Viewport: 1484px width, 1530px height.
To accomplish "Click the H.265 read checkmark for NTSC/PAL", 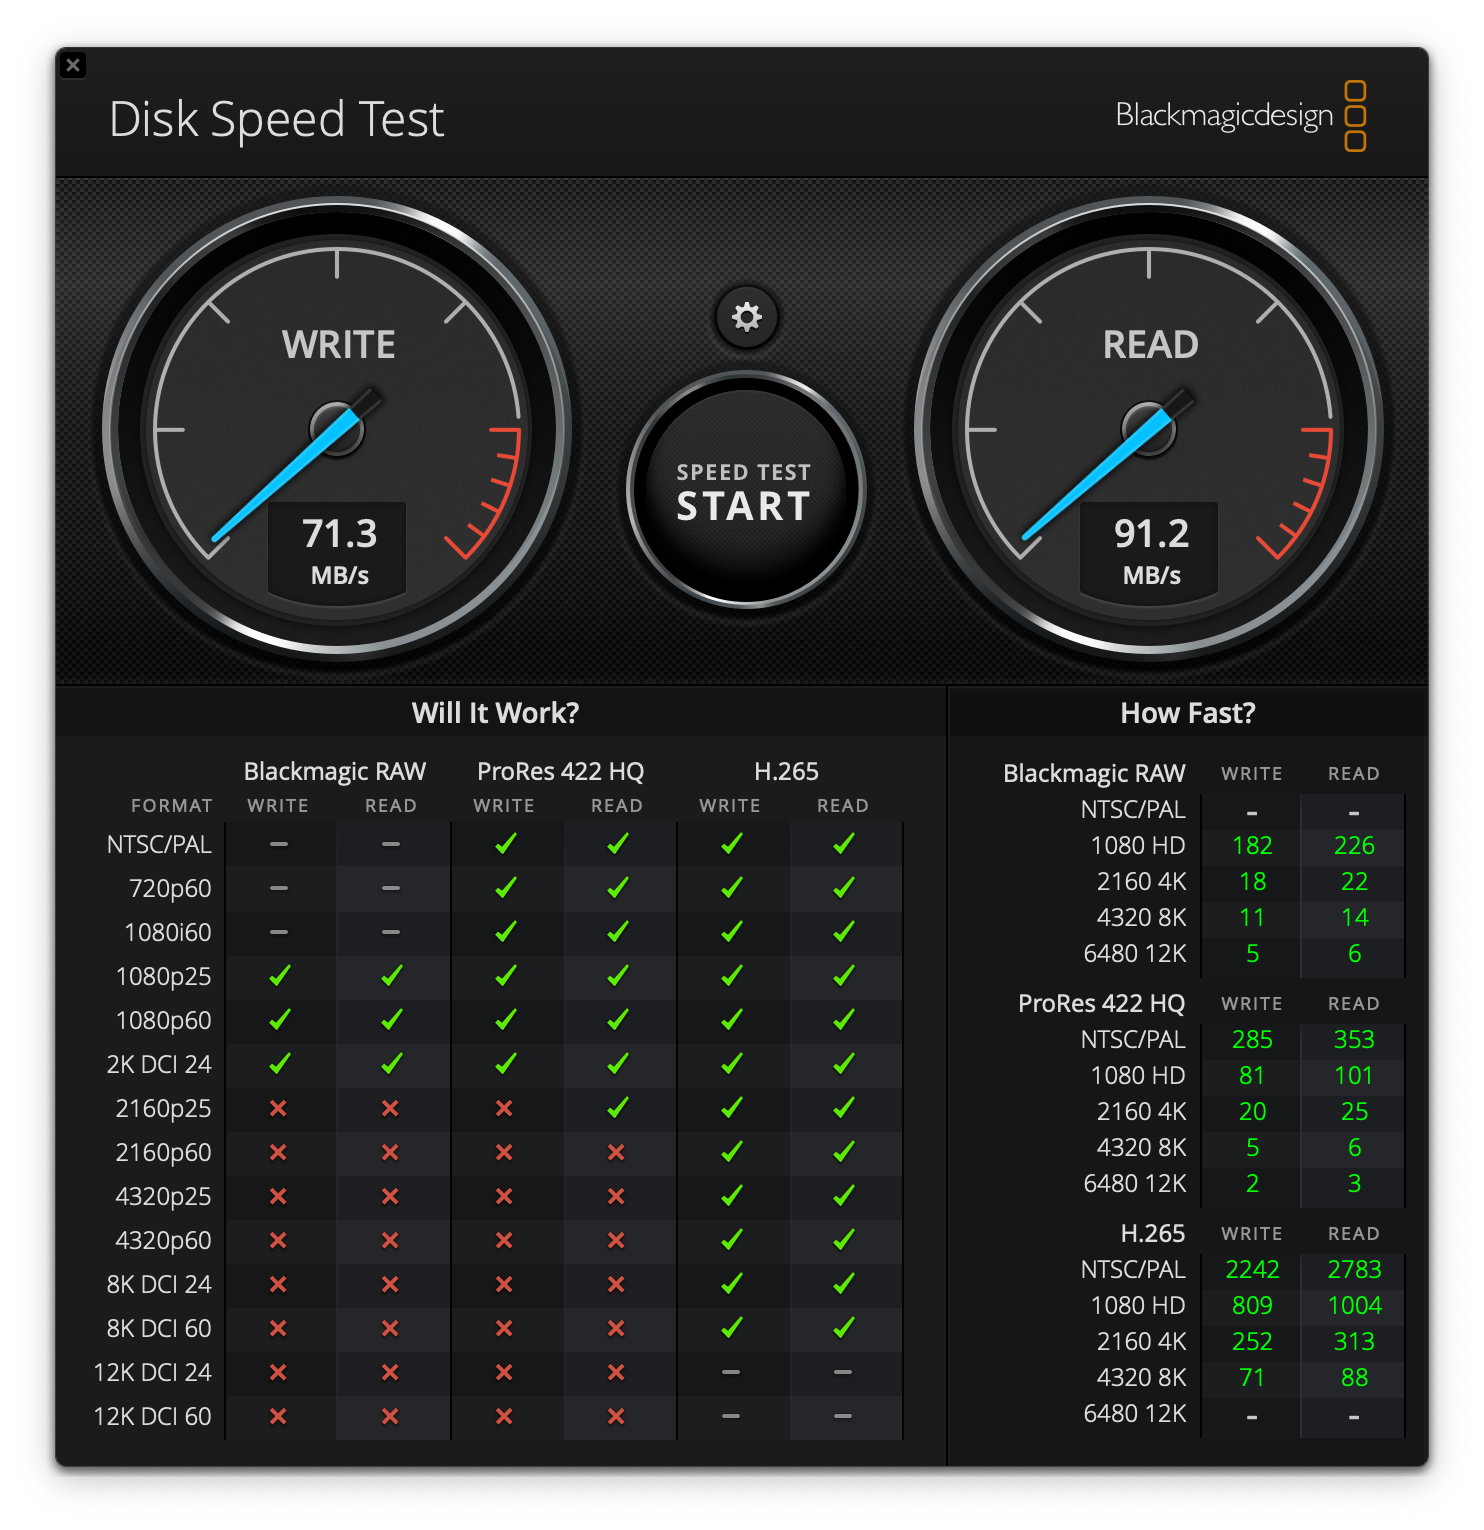I will [843, 844].
